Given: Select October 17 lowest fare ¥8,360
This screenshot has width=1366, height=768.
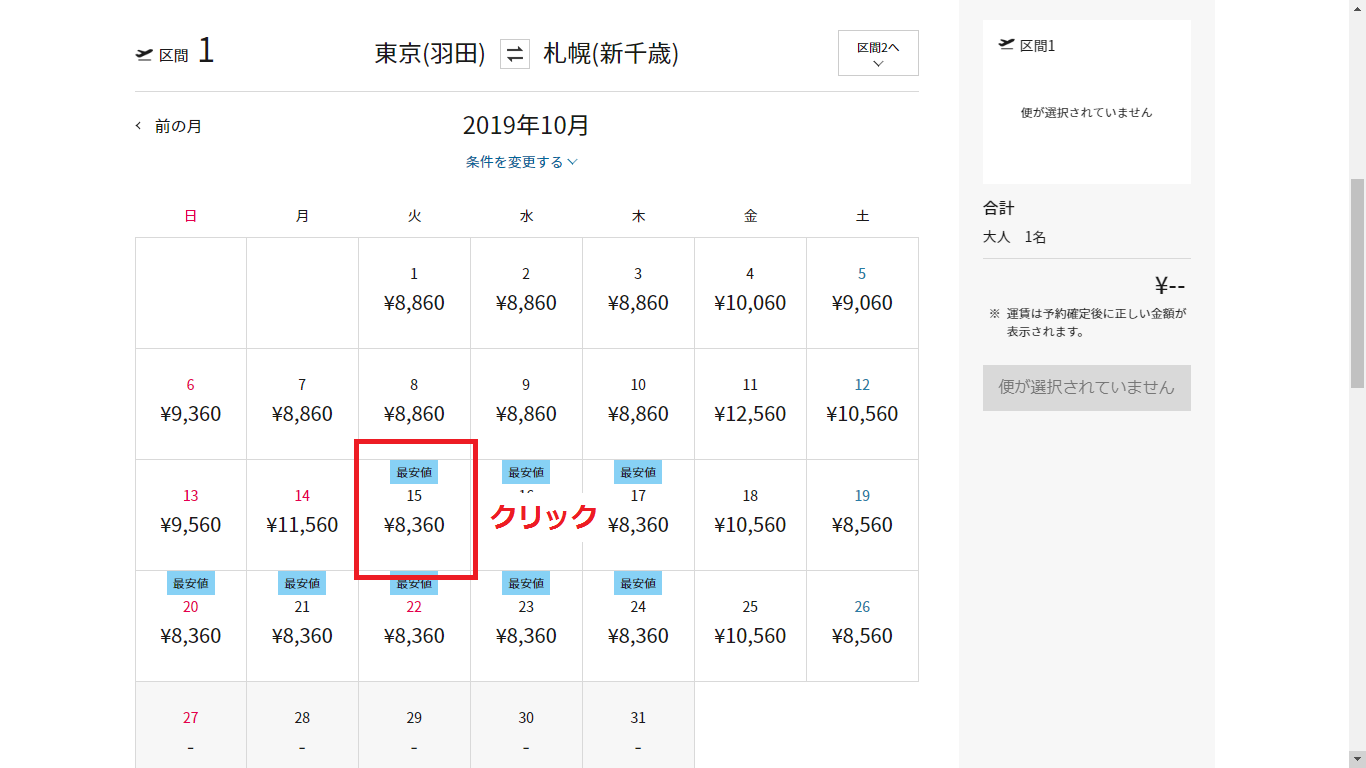Looking at the screenshot, I should (x=638, y=514).
